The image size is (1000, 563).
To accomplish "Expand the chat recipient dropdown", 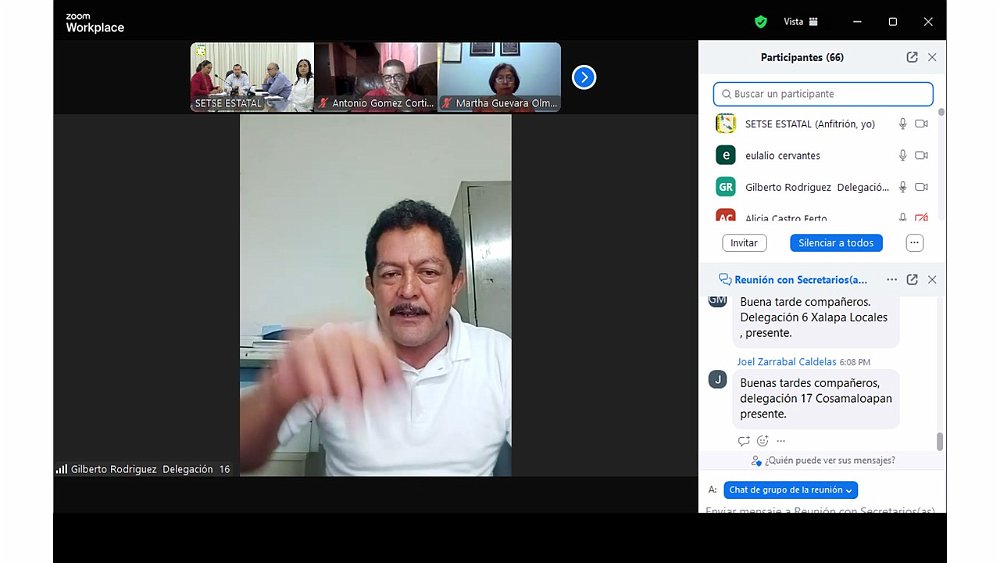I will 790,490.
